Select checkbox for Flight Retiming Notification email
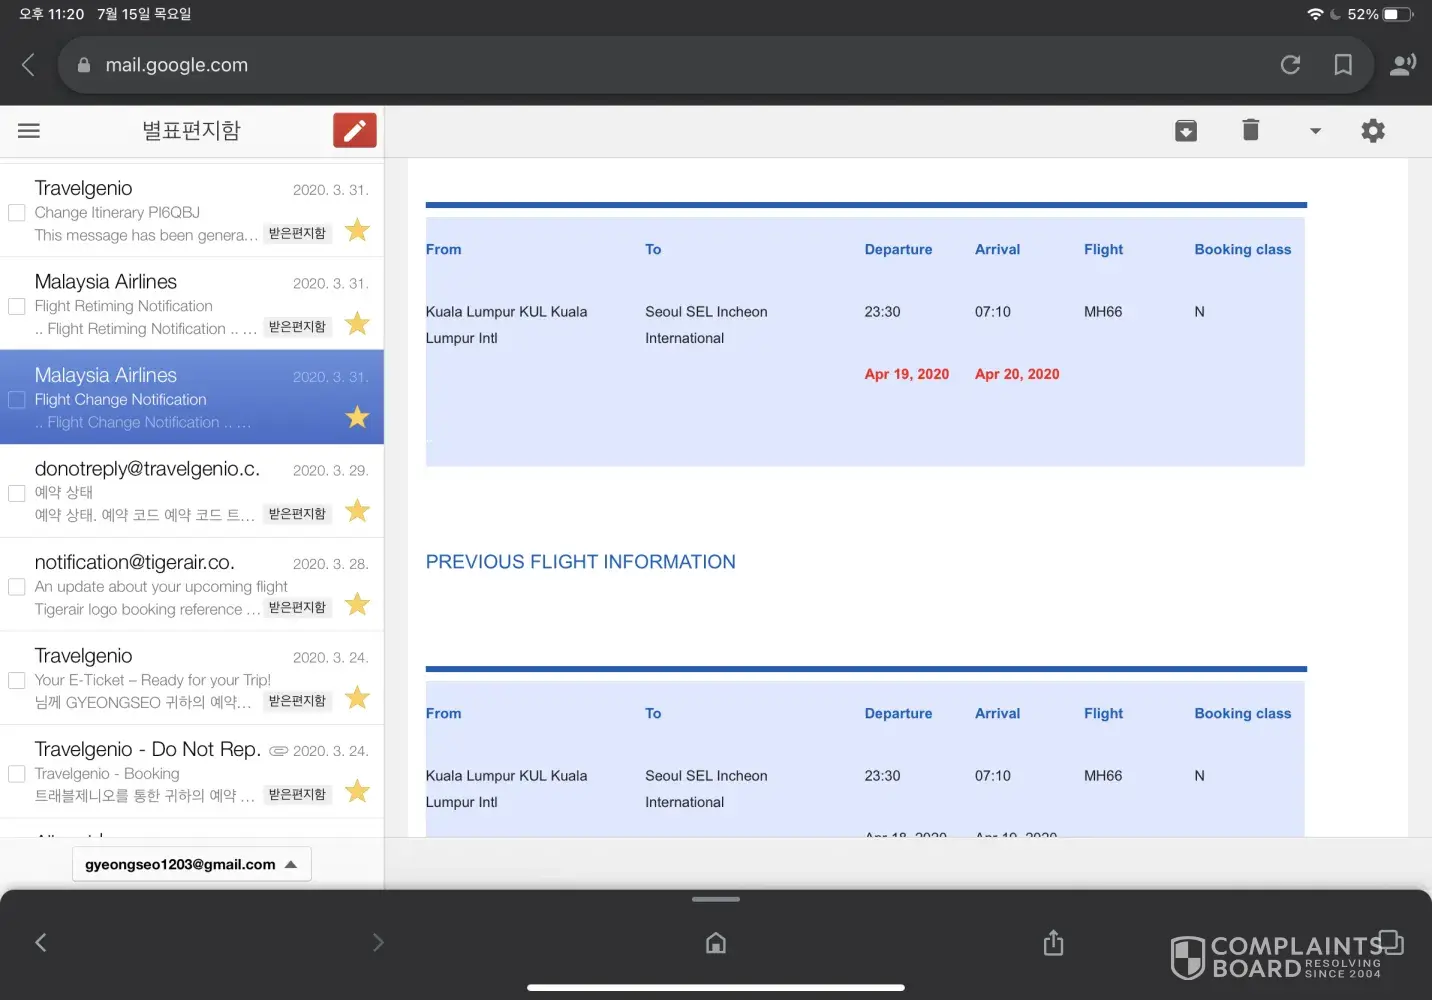Viewport: 1432px width, 1000px height. [17, 306]
